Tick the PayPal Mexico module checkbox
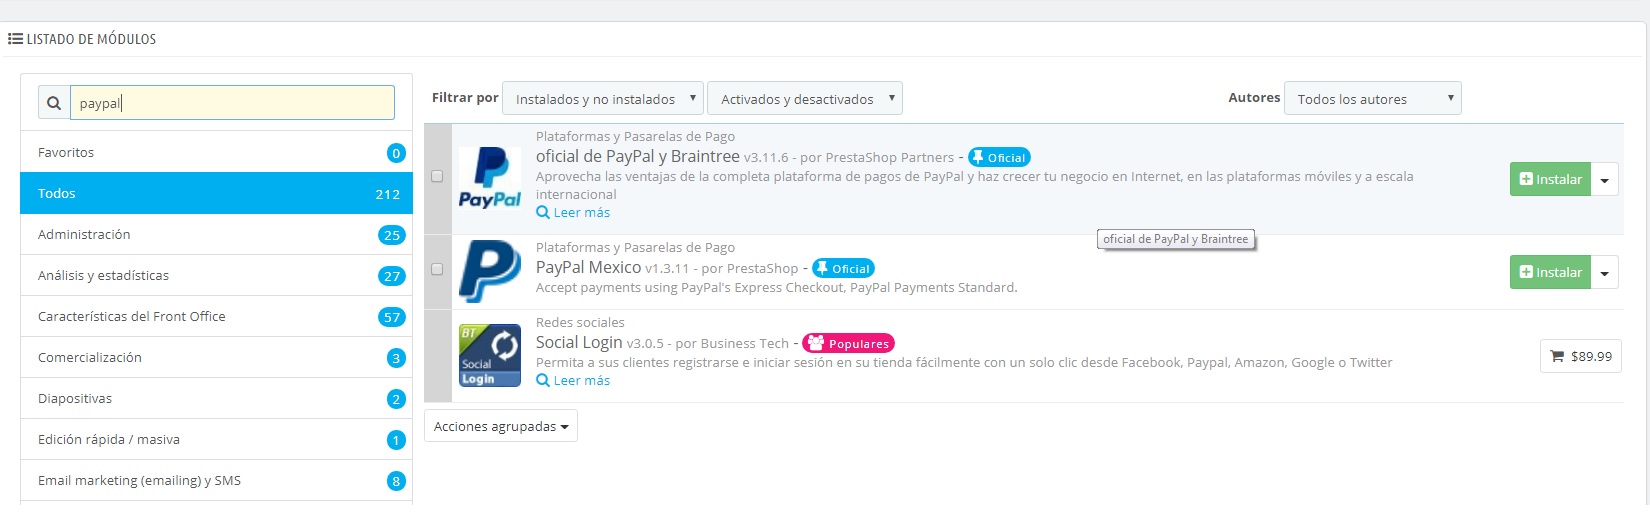1650x526 pixels. pos(437,269)
